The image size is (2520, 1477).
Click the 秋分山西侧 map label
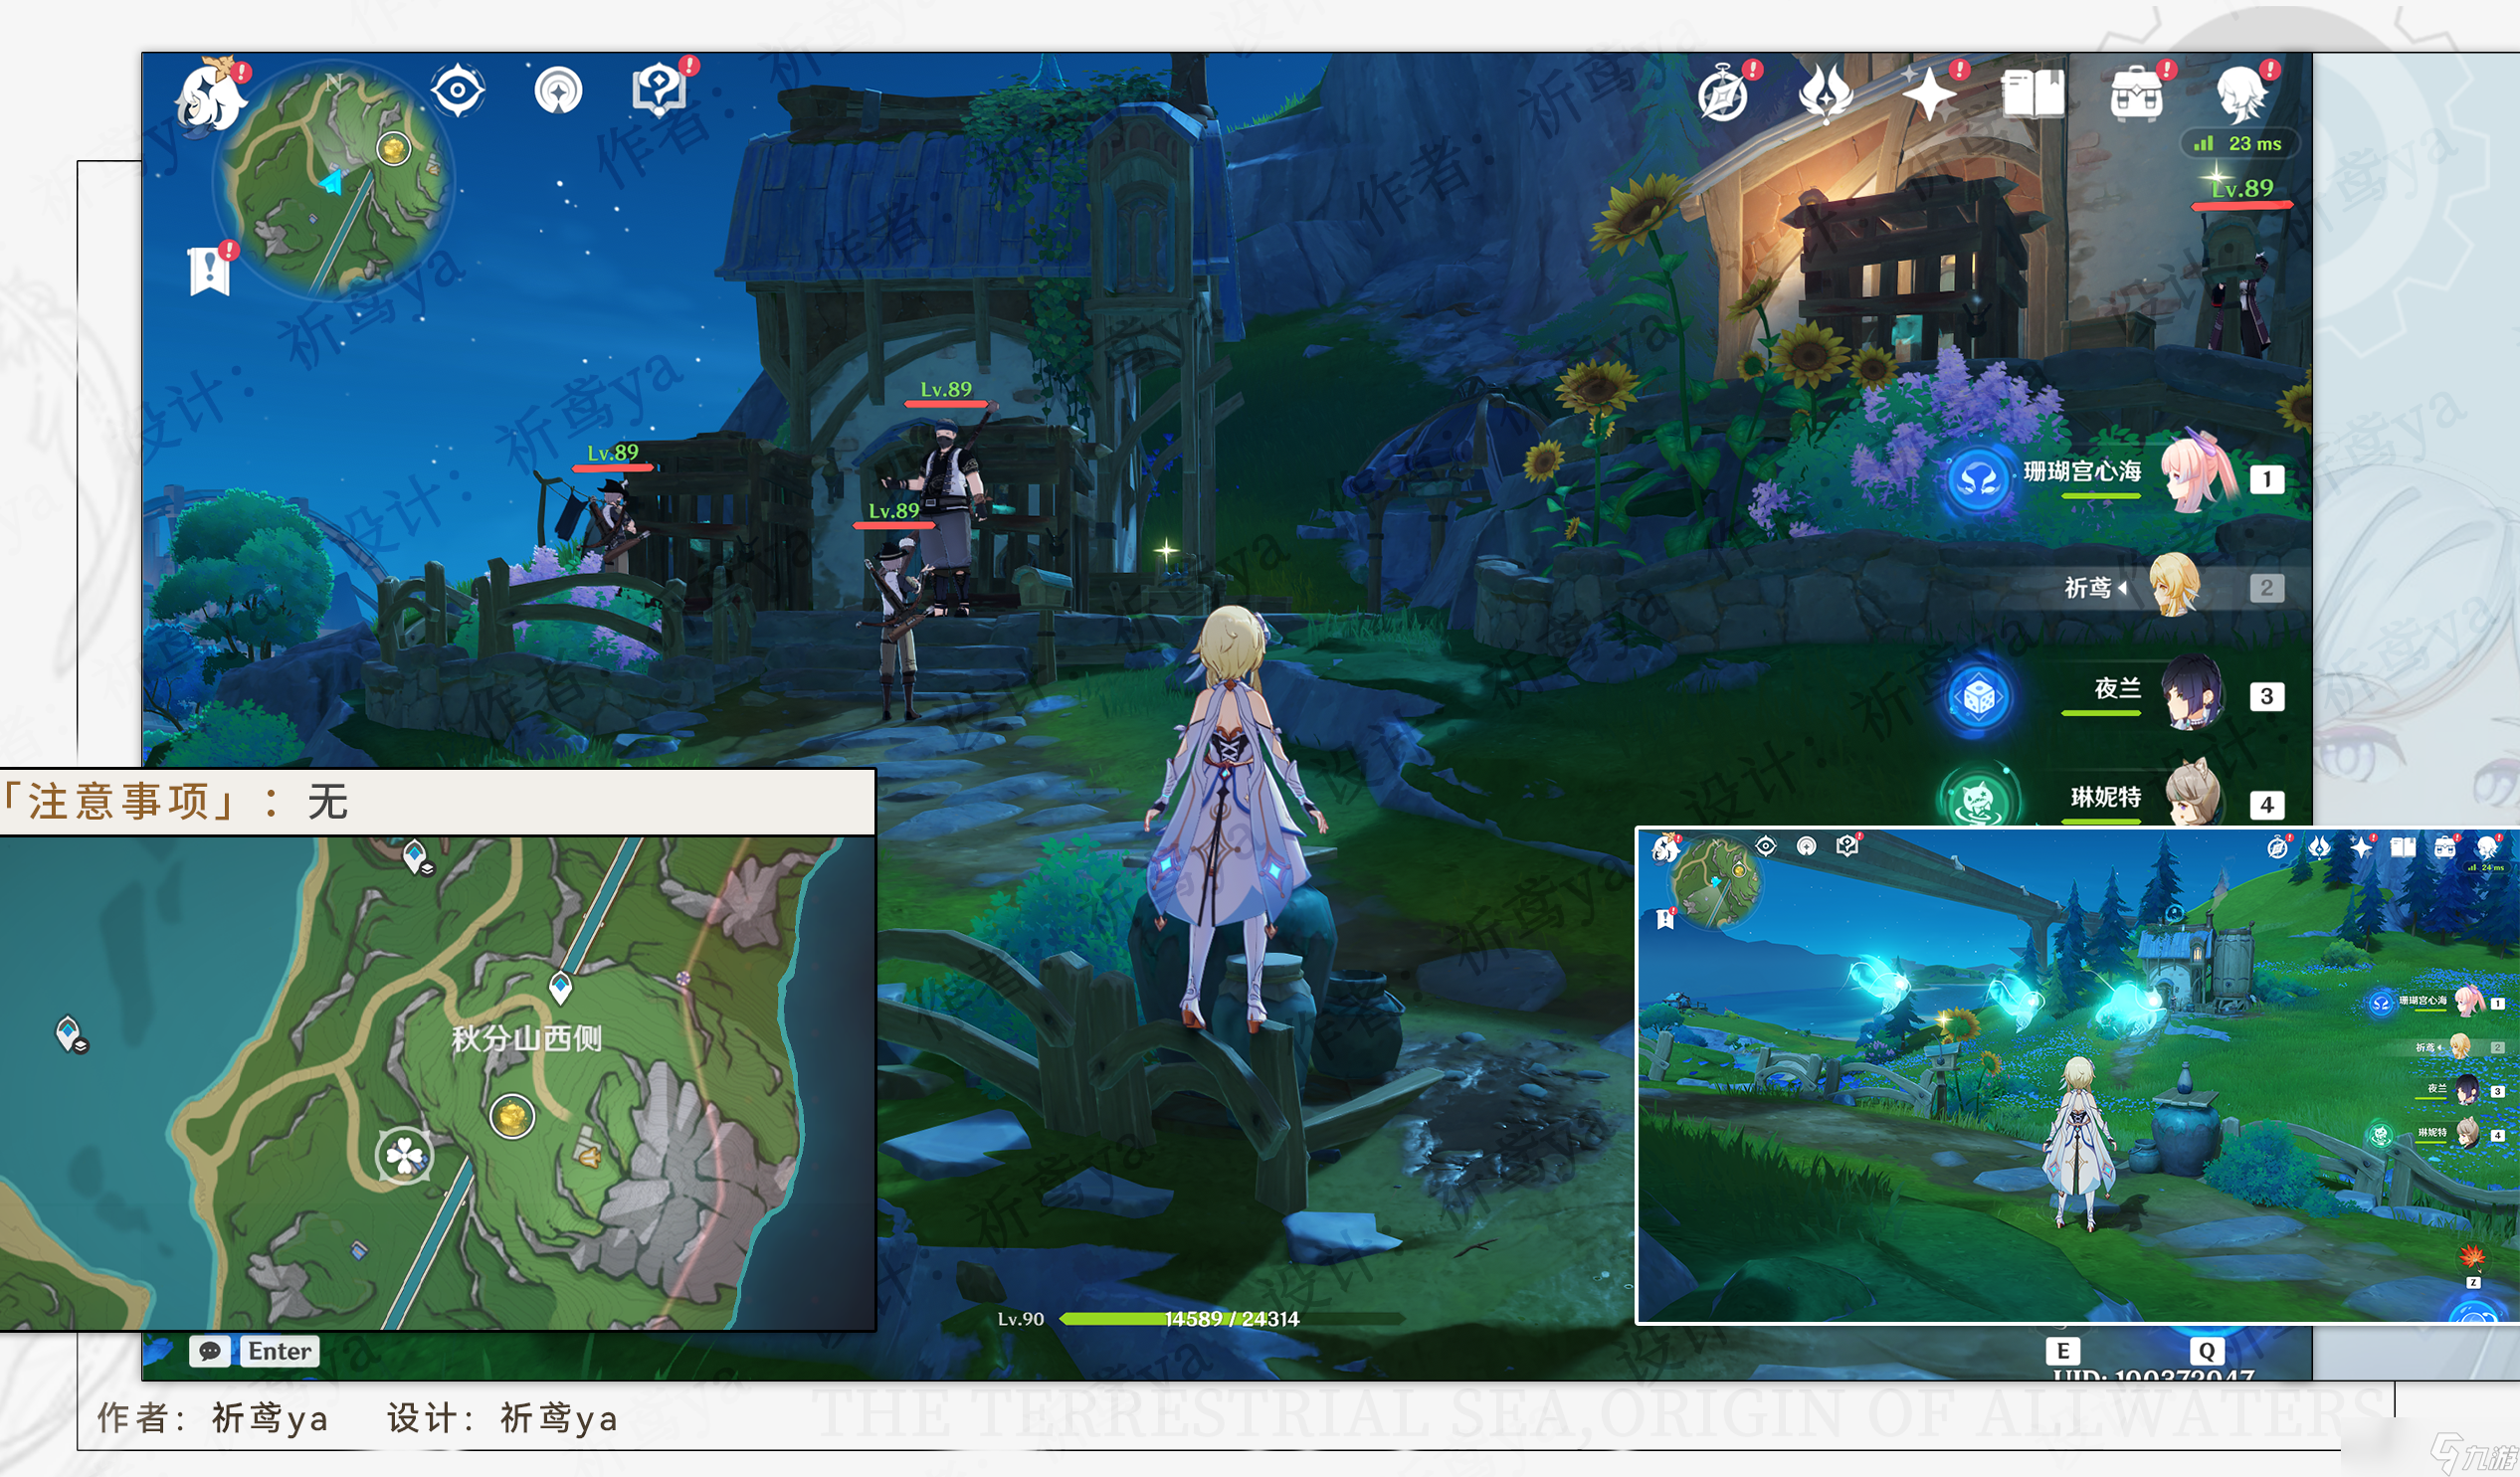tap(526, 1039)
